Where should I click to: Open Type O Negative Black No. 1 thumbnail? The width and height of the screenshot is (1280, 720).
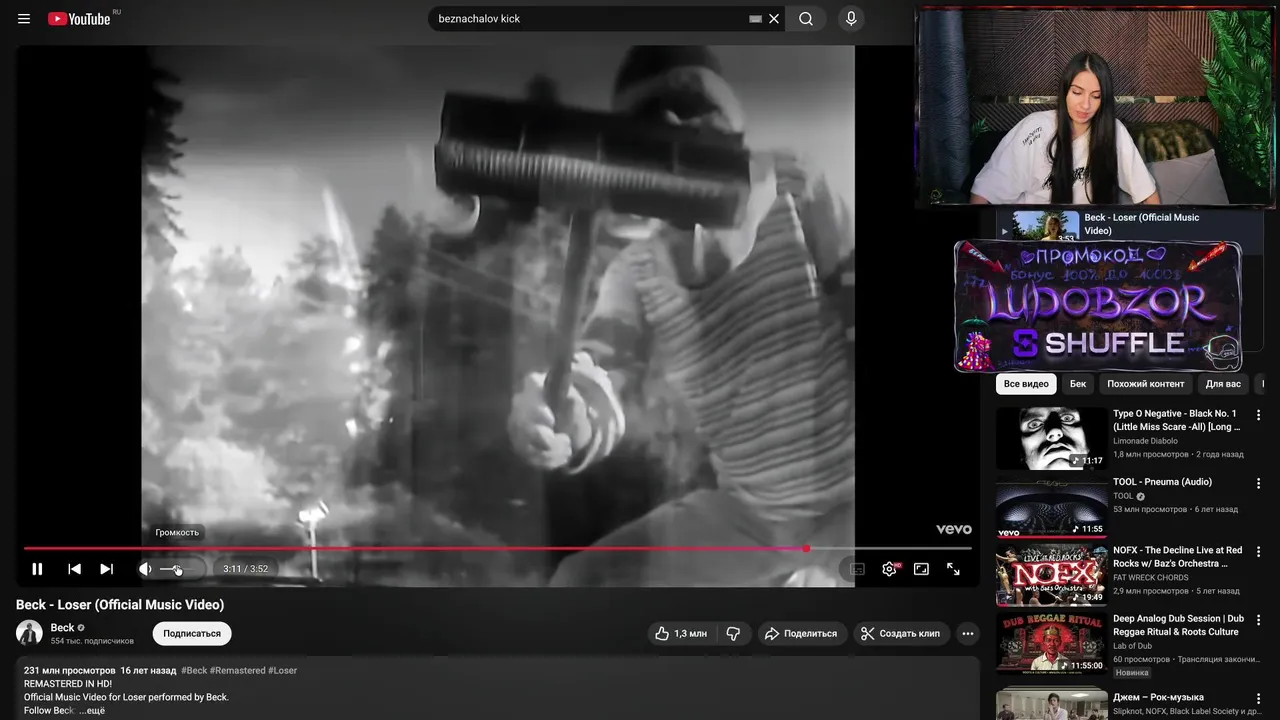pos(1051,438)
